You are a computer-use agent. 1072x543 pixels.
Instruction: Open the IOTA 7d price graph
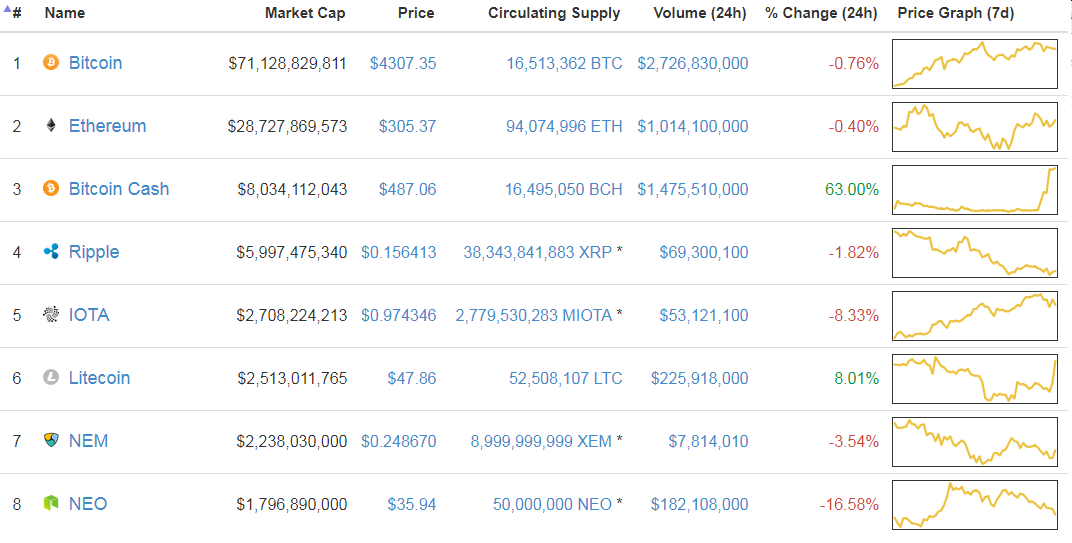click(x=975, y=315)
